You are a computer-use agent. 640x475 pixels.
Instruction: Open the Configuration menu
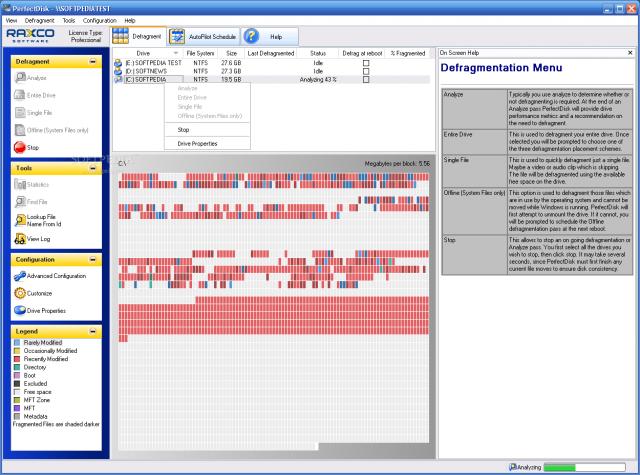click(100, 20)
